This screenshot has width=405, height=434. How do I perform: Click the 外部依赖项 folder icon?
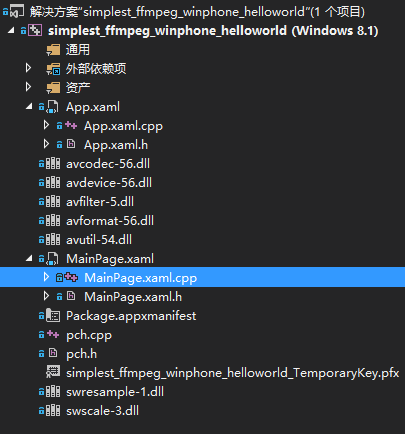(53, 69)
